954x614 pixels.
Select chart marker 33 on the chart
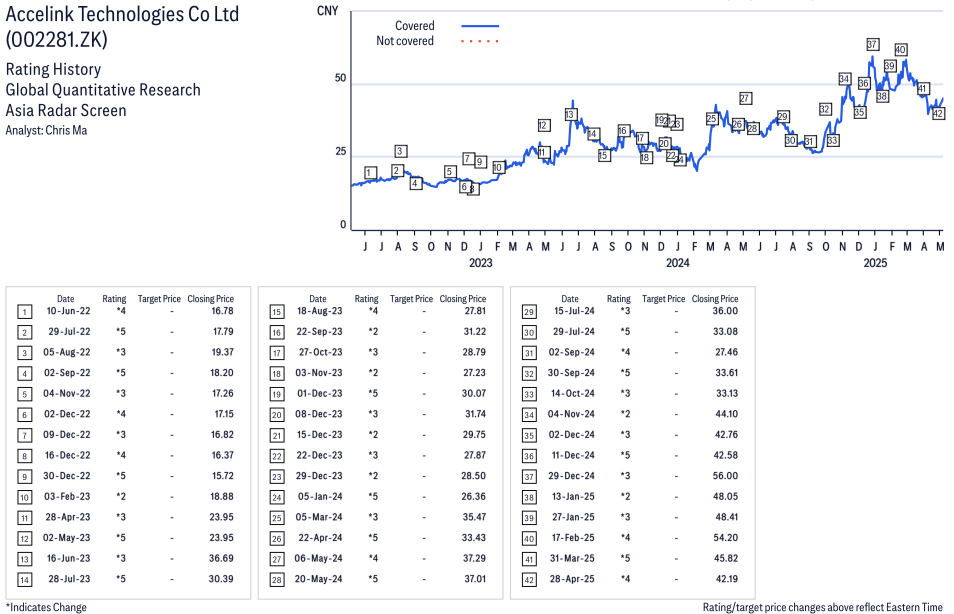[832, 141]
